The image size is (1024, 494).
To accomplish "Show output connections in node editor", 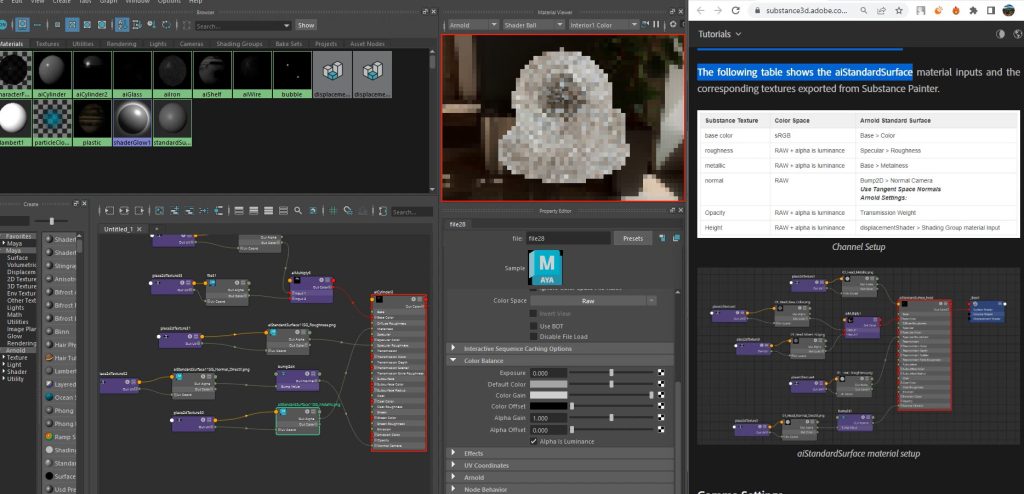I will (x=140, y=211).
